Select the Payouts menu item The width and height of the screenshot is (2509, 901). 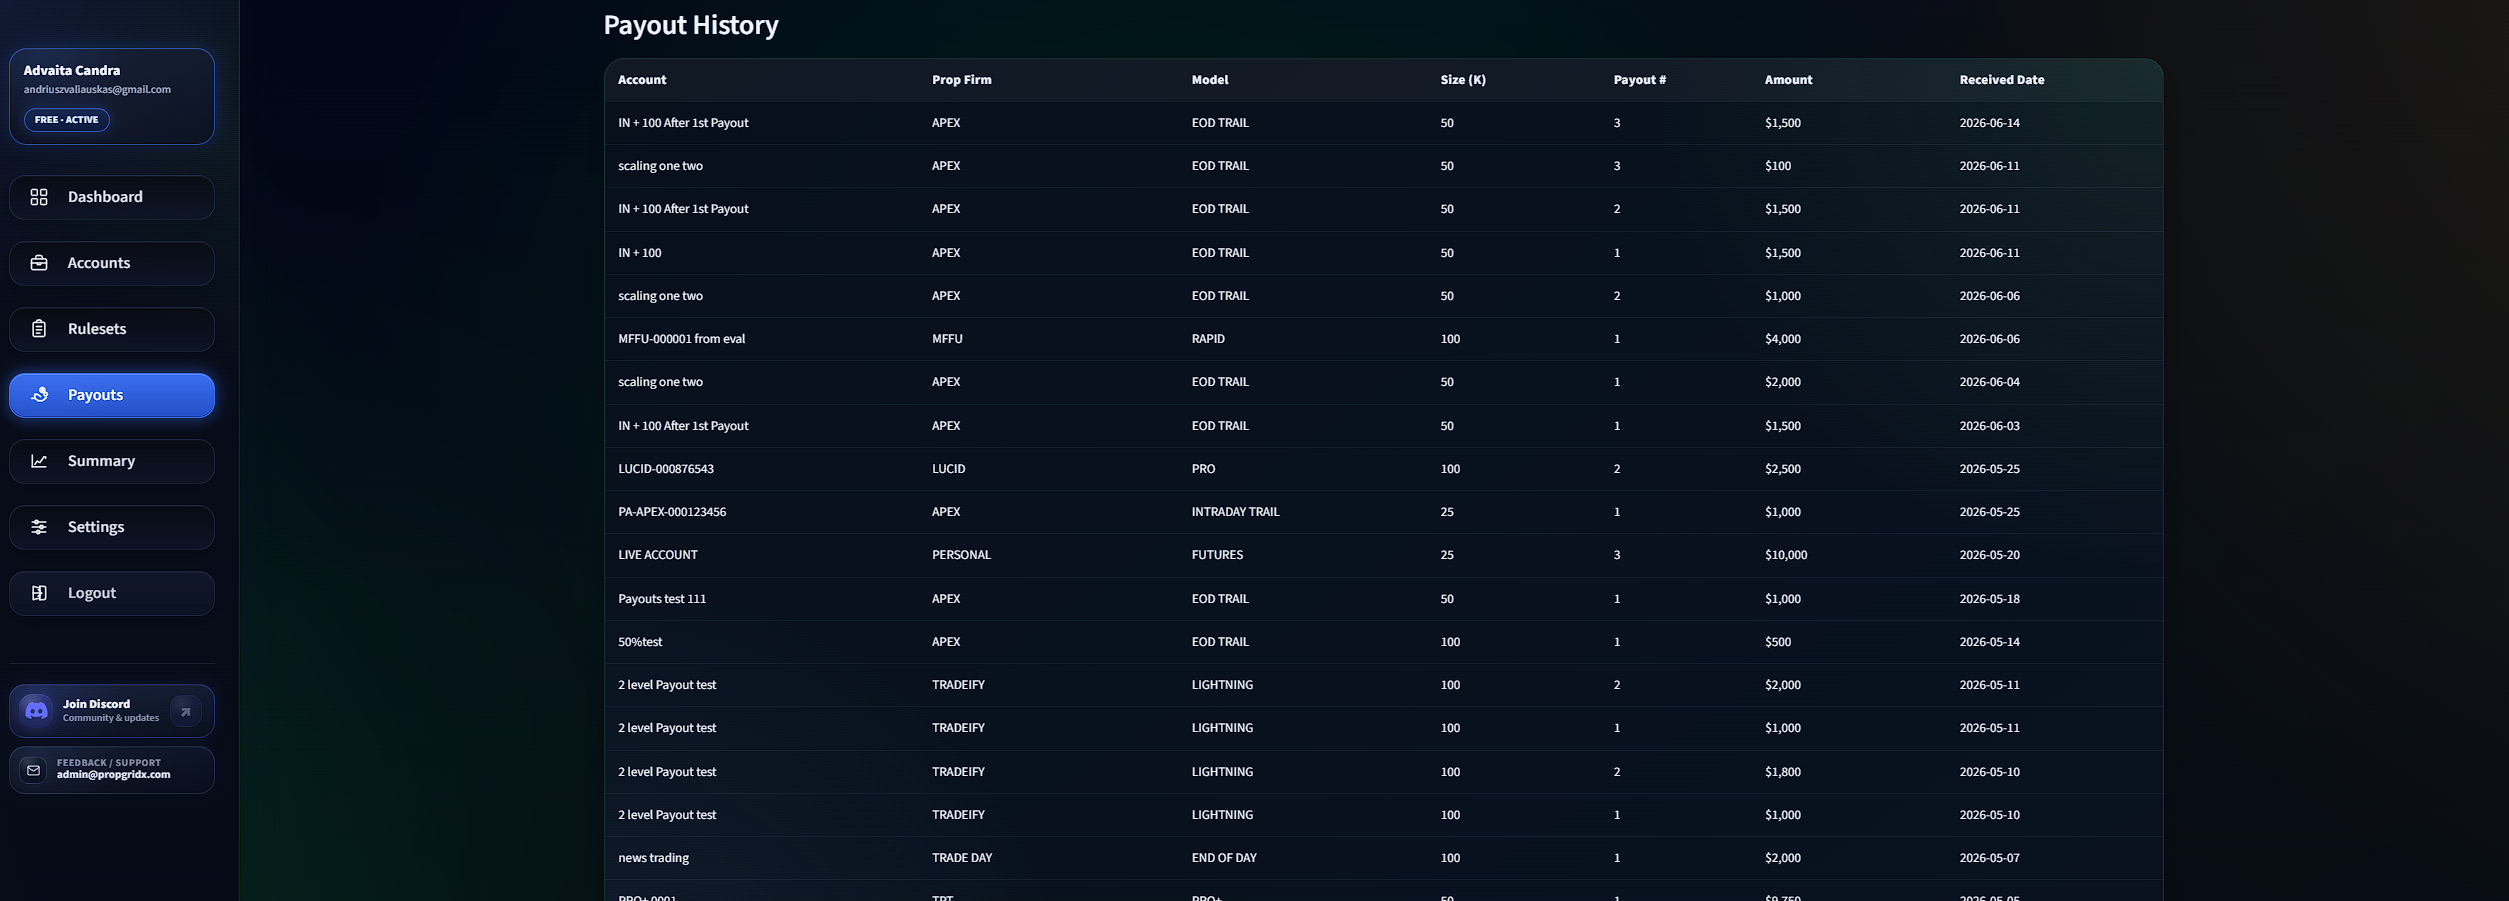point(112,395)
